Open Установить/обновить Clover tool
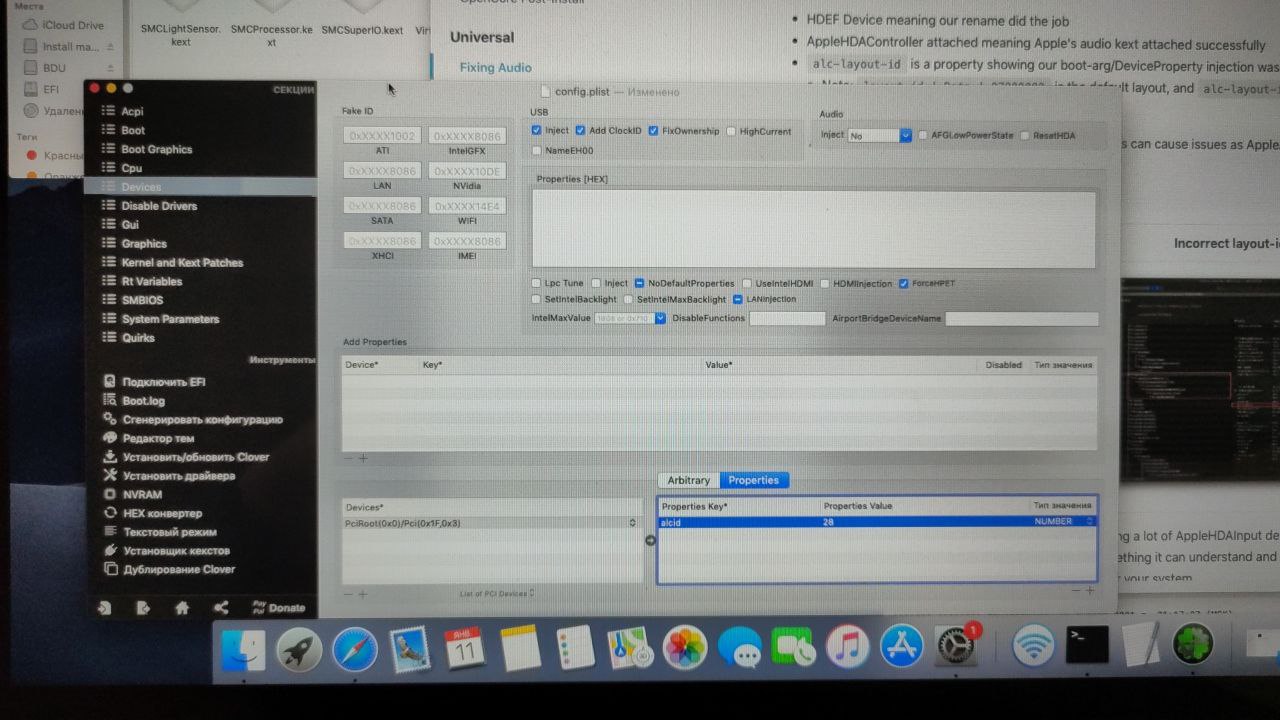 [x=196, y=457]
